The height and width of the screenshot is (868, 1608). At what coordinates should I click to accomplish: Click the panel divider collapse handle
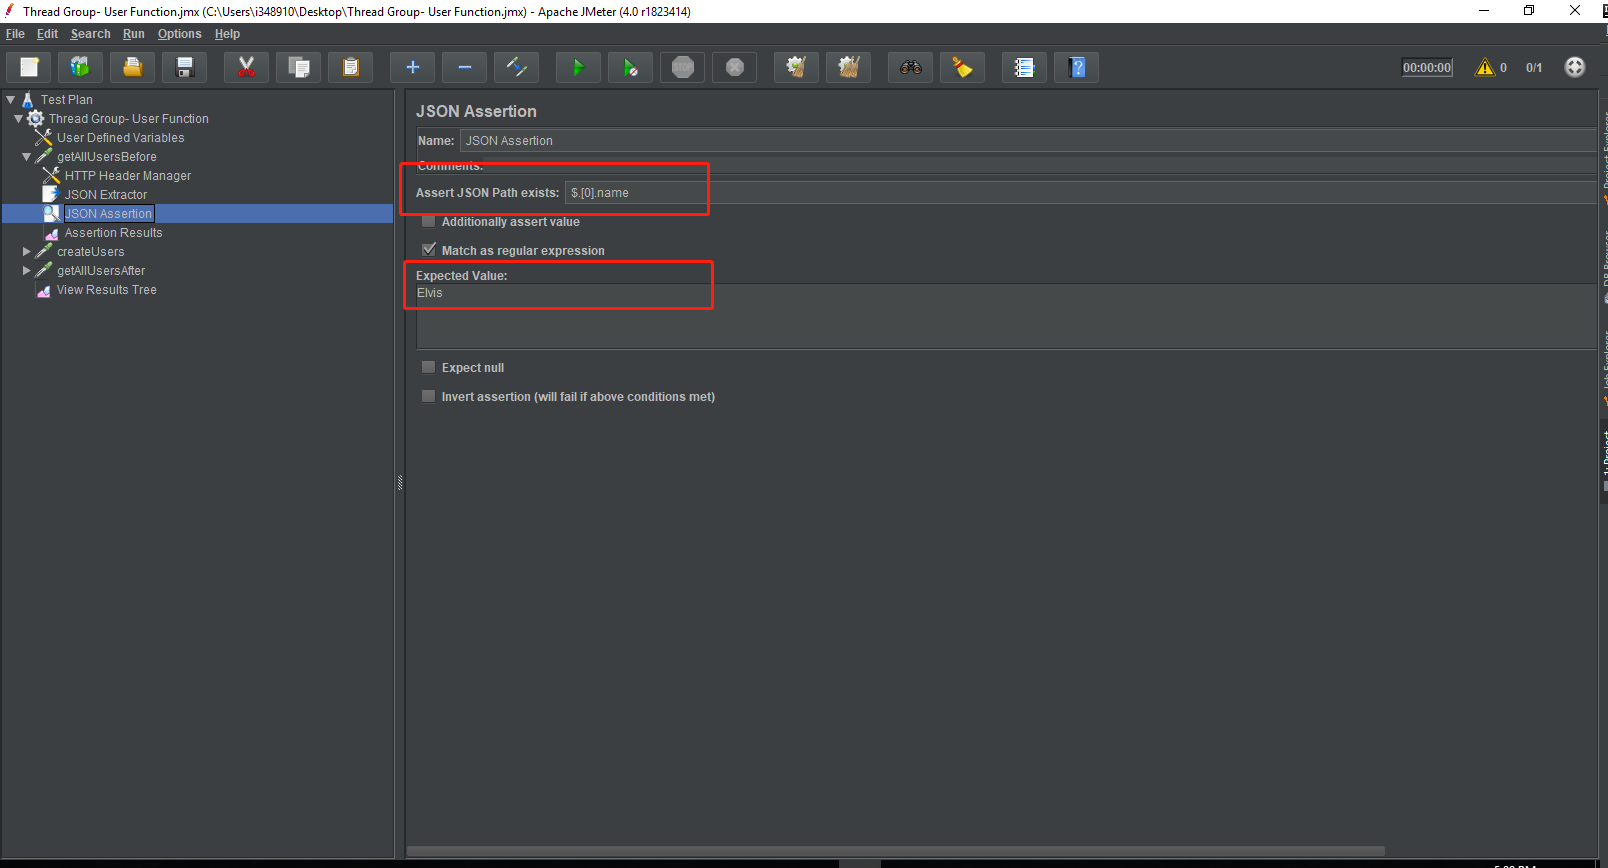400,483
